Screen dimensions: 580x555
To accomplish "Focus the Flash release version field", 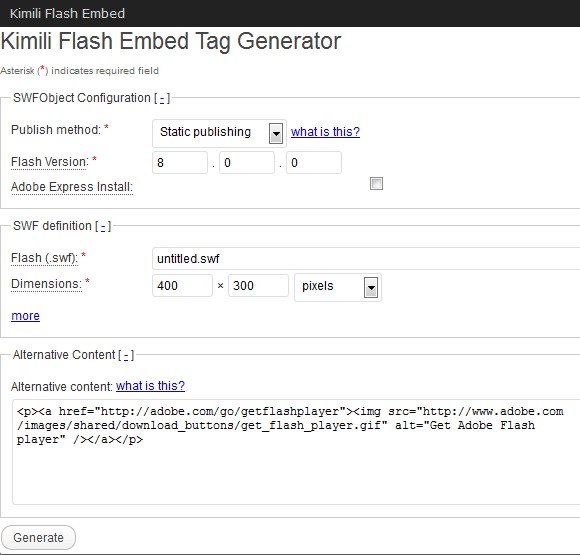I will 314,162.
